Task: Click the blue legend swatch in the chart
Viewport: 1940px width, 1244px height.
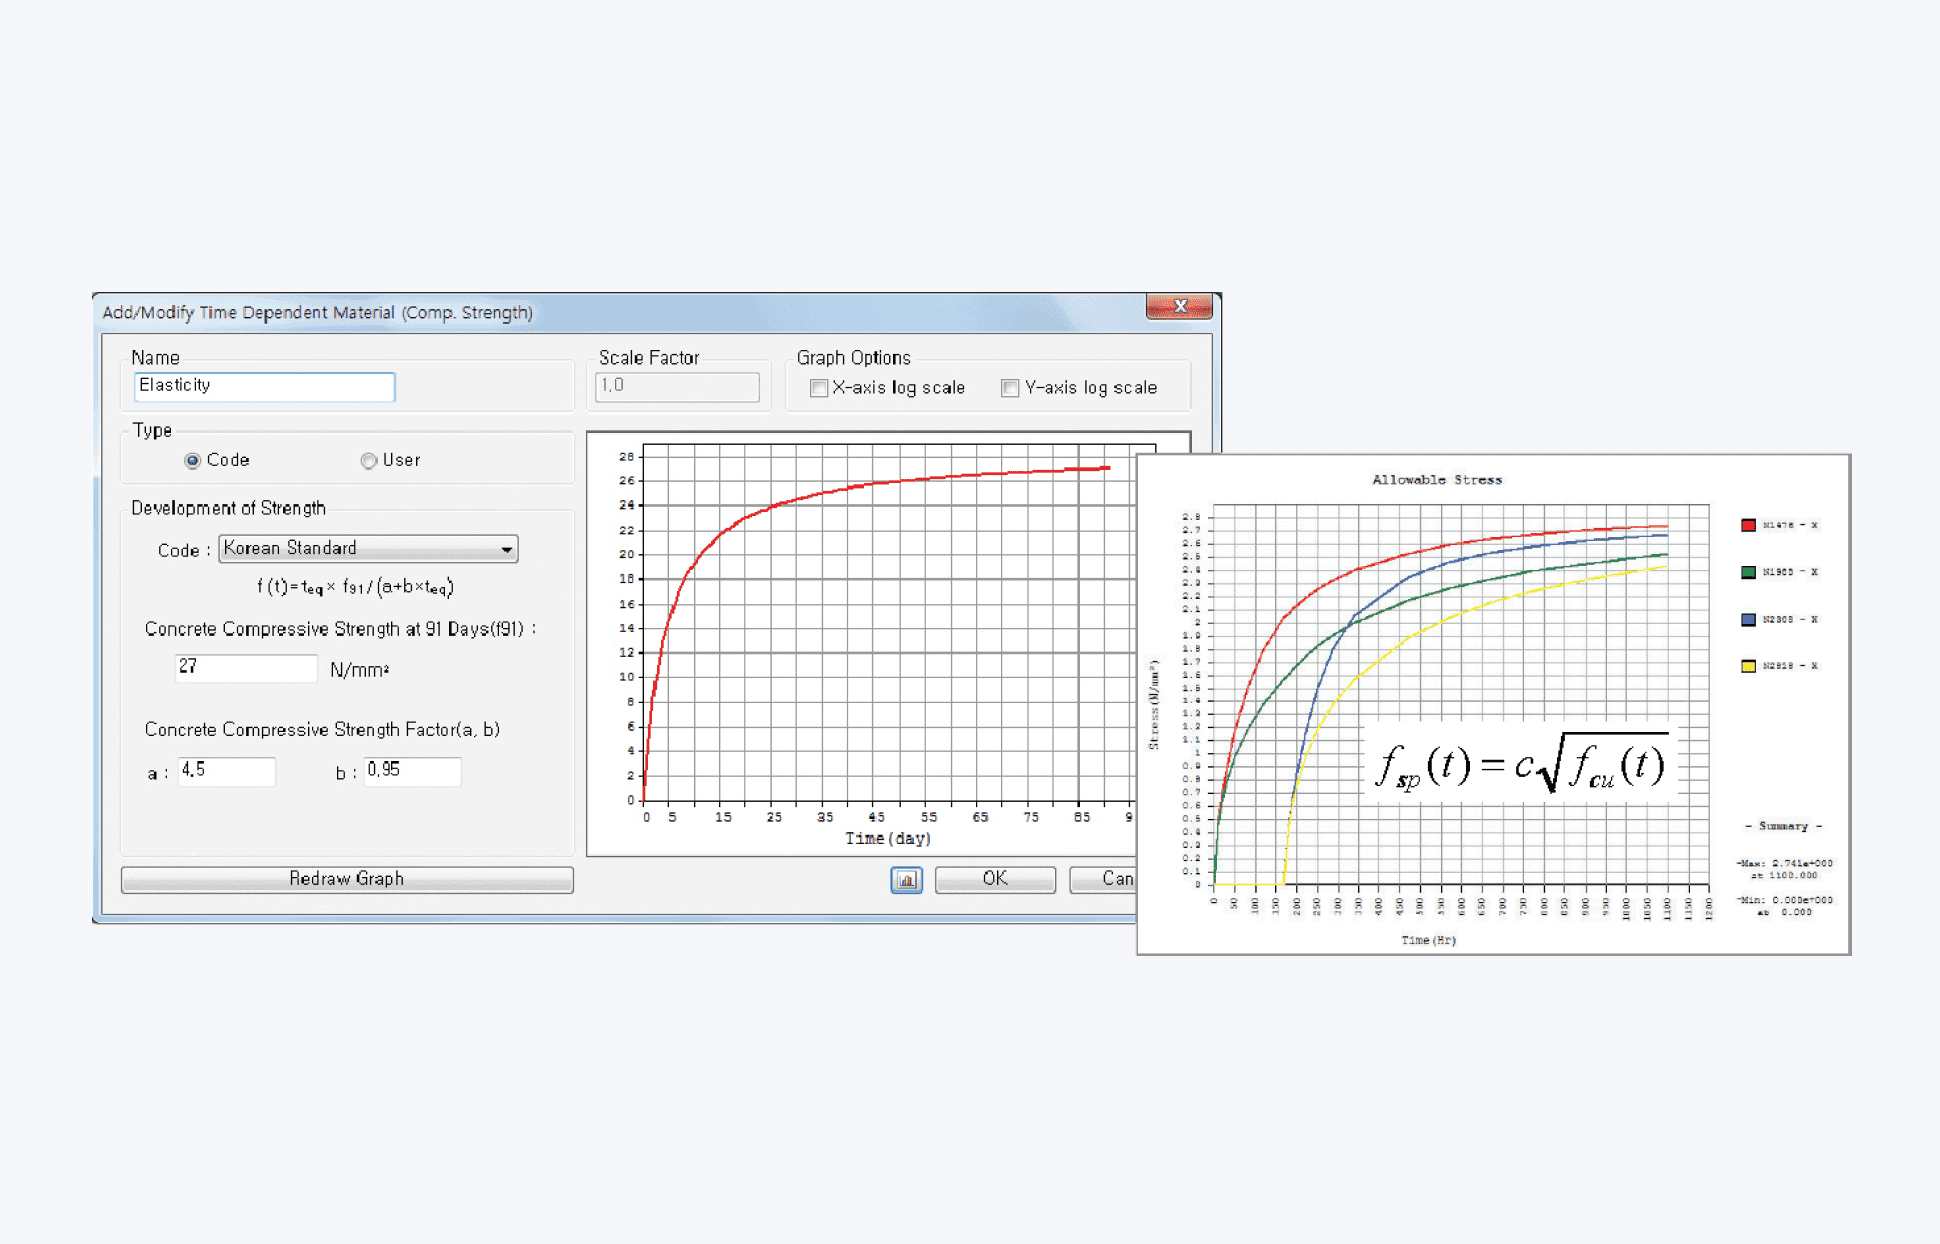Action: tap(1748, 619)
